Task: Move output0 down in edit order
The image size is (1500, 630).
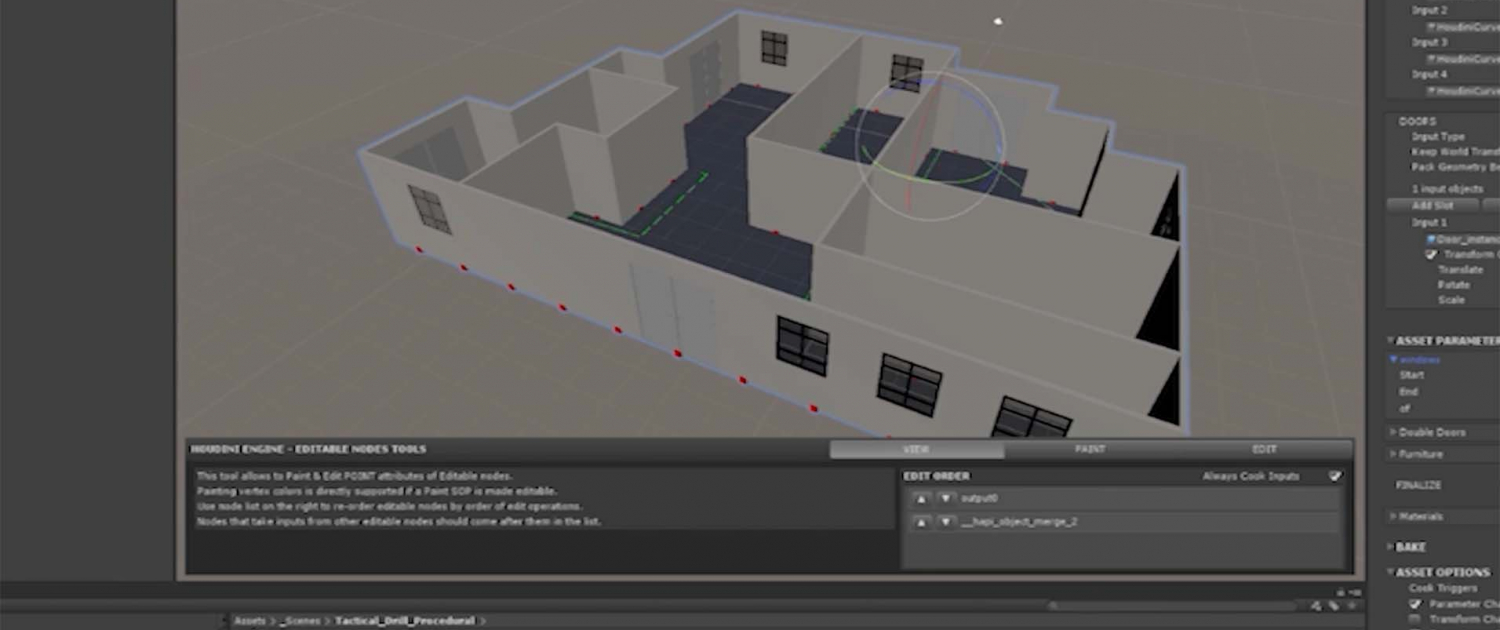Action: 945,498
